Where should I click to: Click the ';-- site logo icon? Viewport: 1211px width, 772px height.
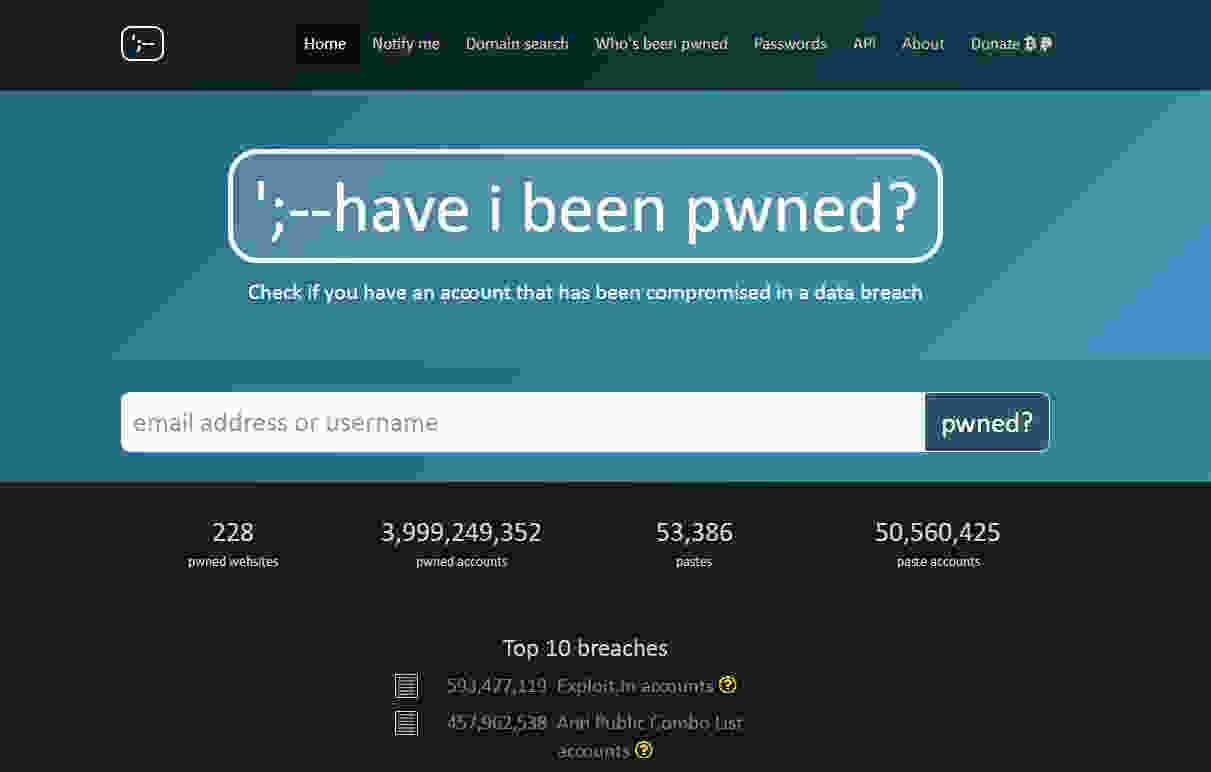[x=143, y=44]
